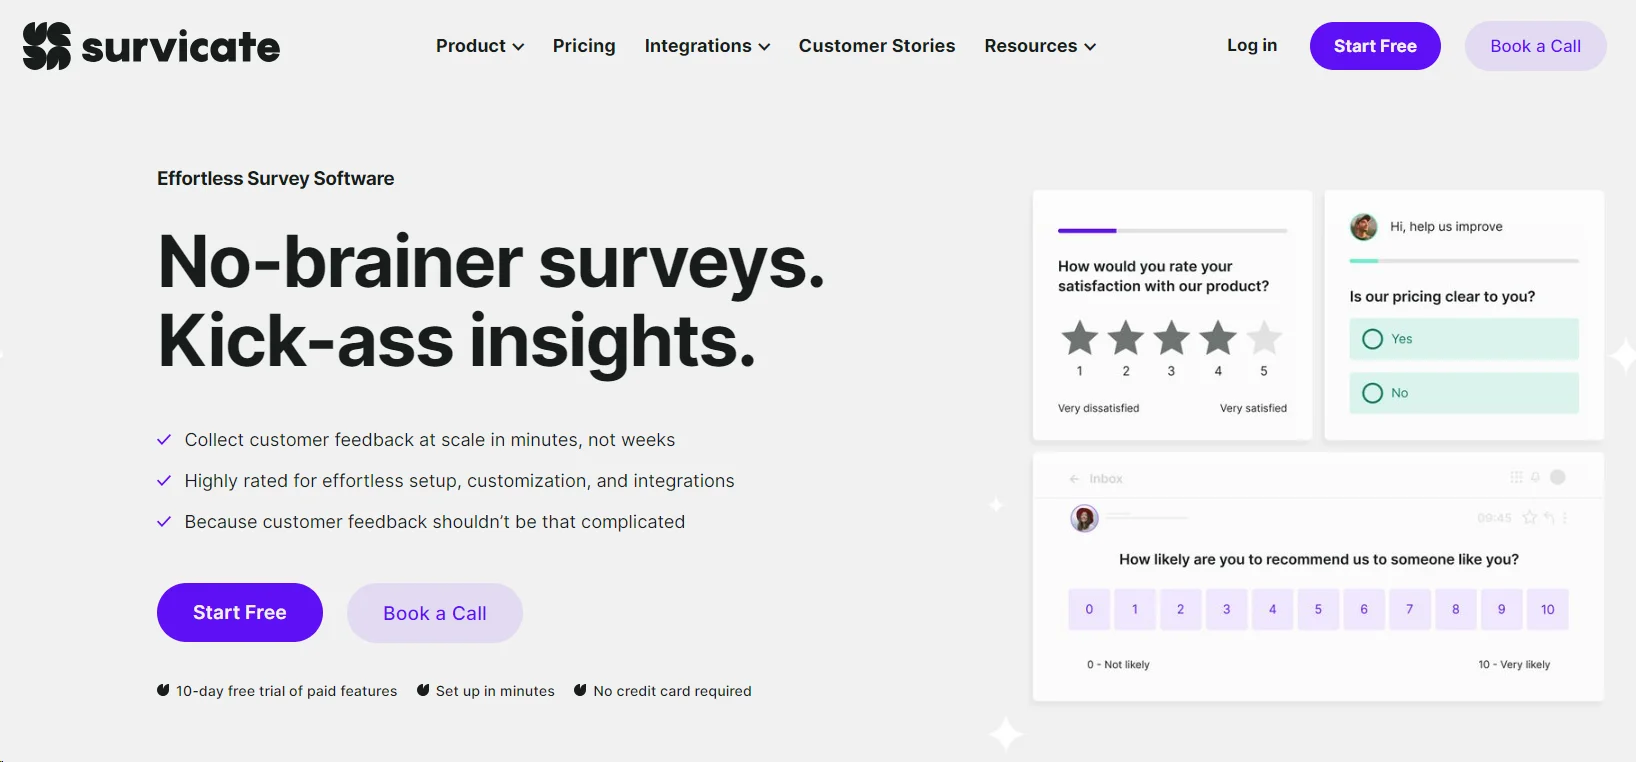This screenshot has height=762, width=1636.
Task: Expand the Resources menu
Action: point(1039,46)
